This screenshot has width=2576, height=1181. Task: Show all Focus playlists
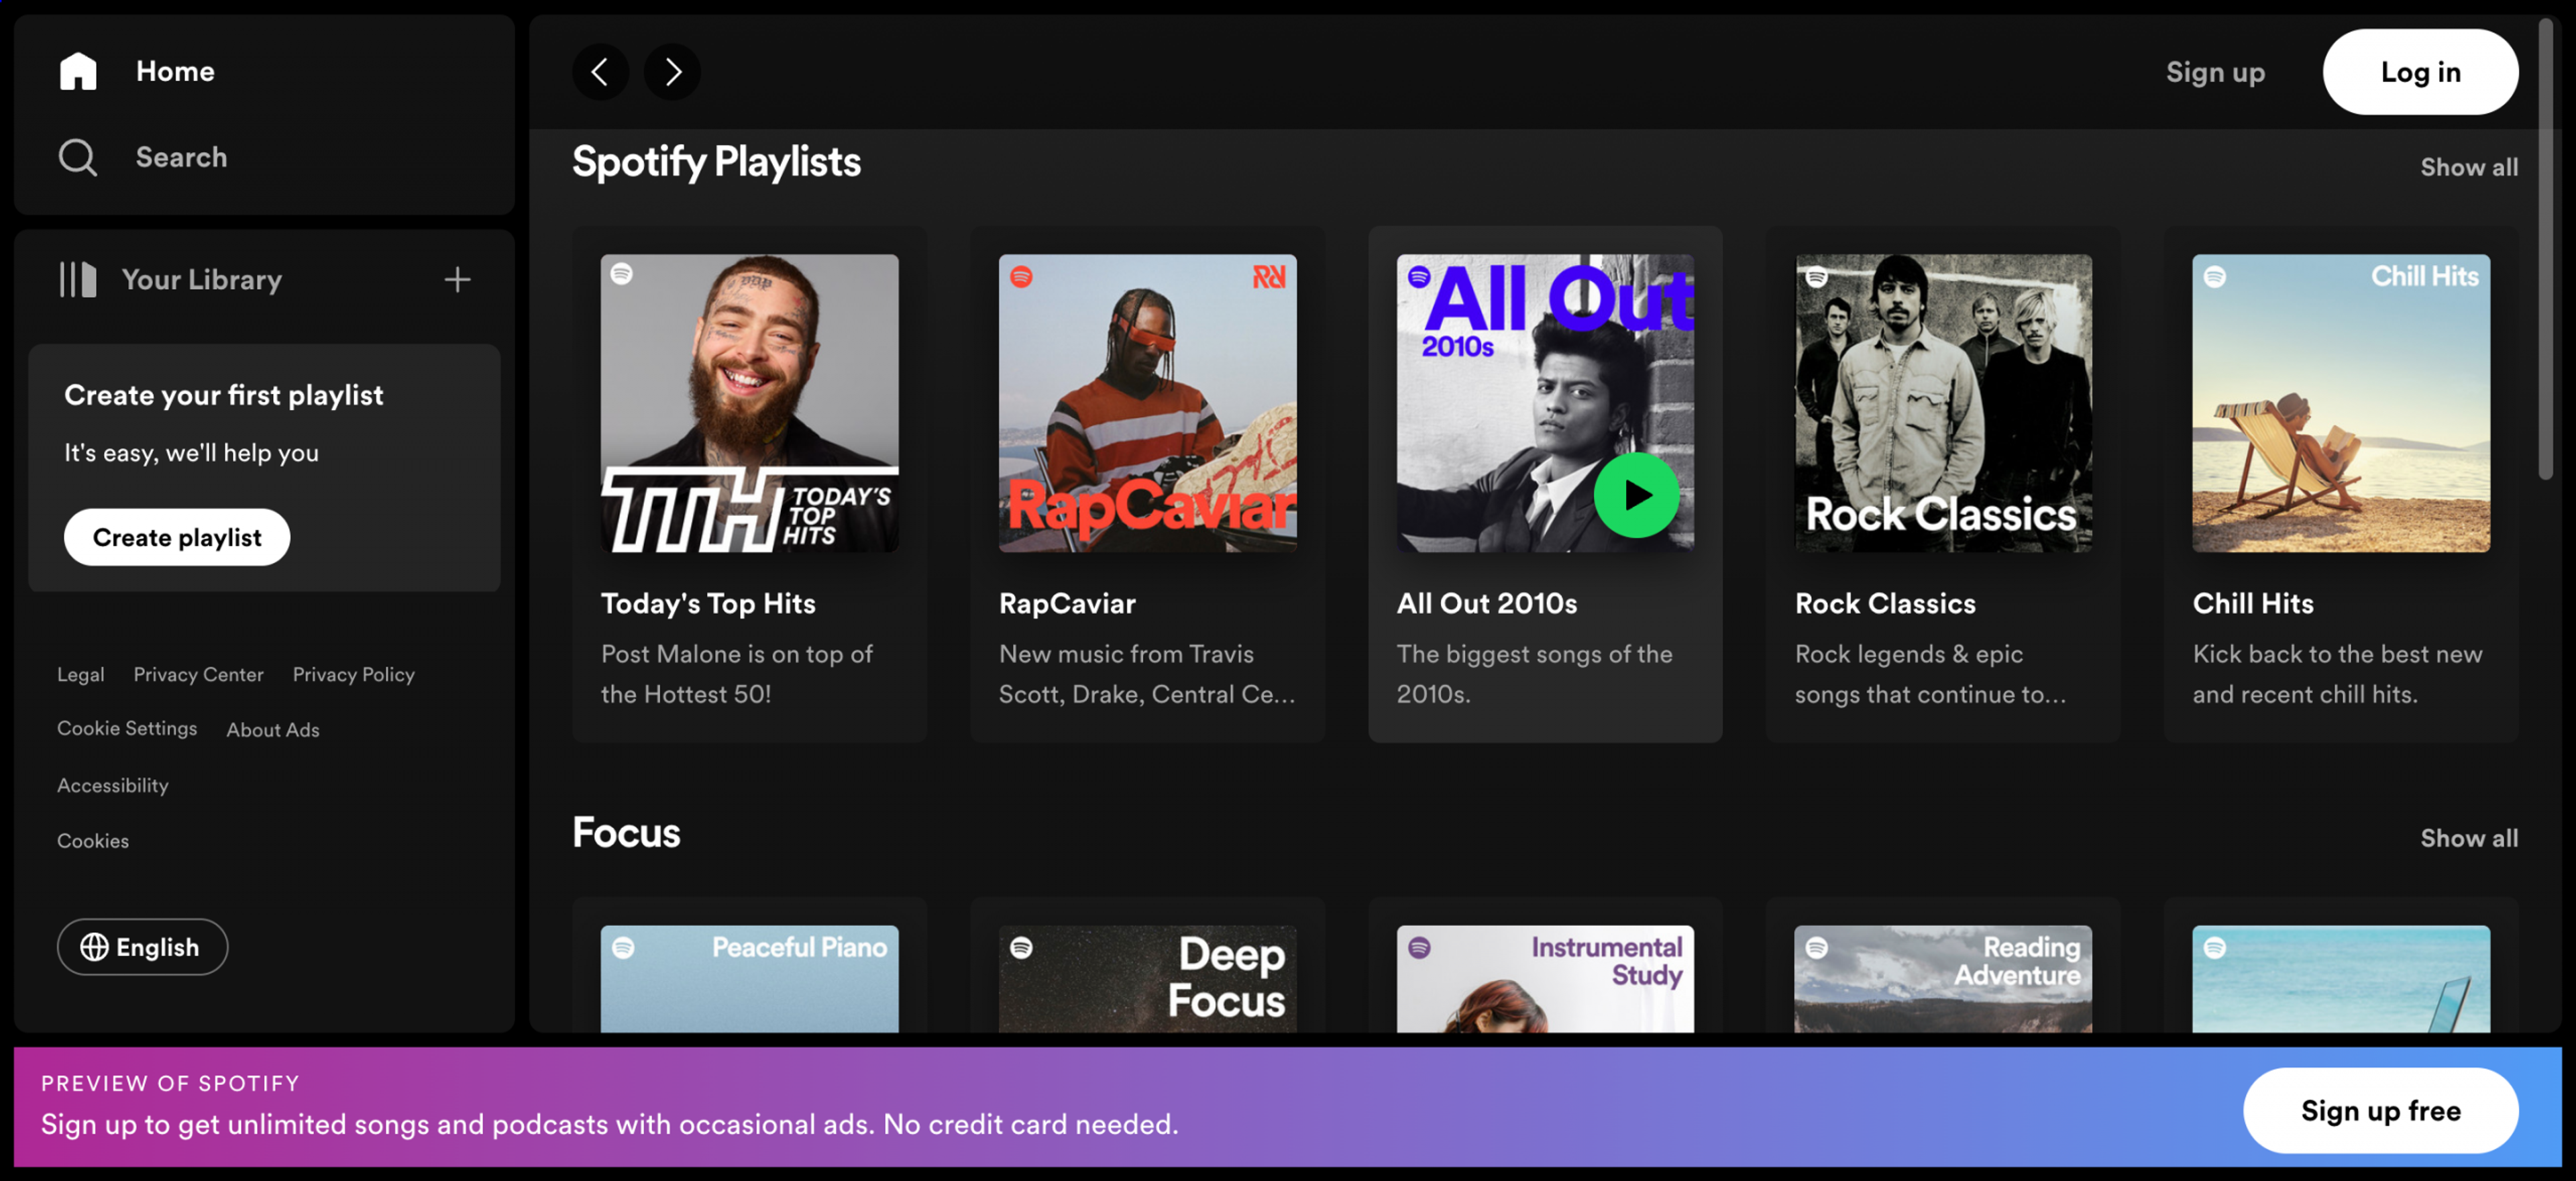(x=2468, y=837)
